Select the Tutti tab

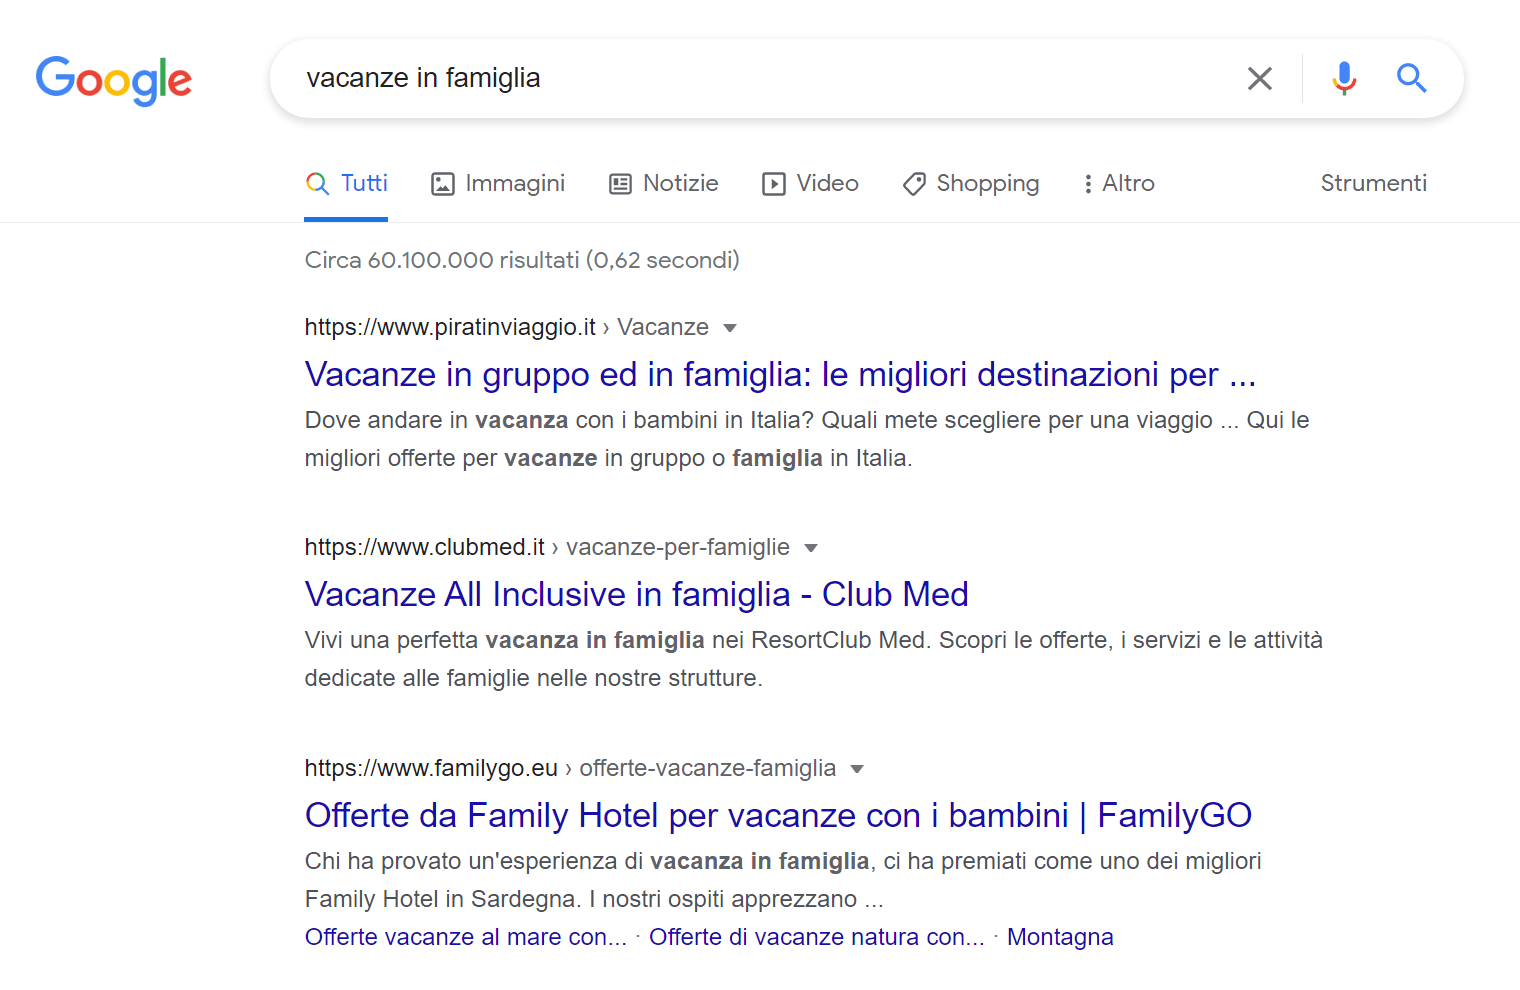pos(346,184)
